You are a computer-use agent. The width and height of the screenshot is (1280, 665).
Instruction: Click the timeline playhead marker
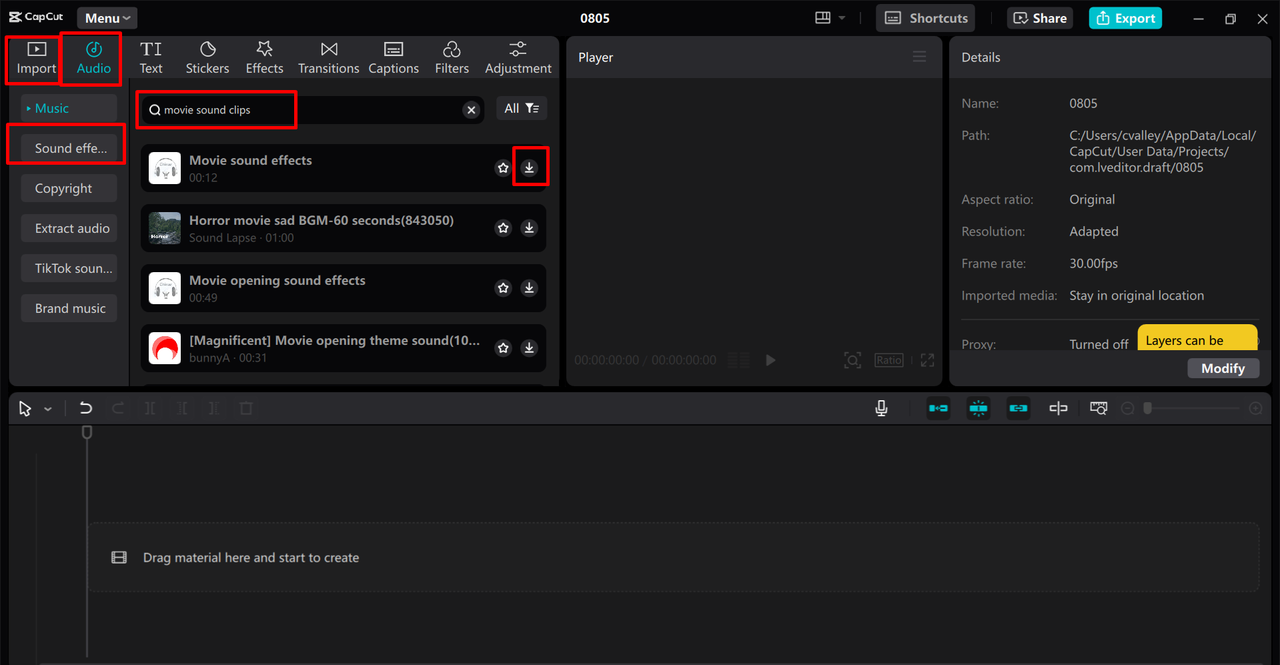coord(87,432)
